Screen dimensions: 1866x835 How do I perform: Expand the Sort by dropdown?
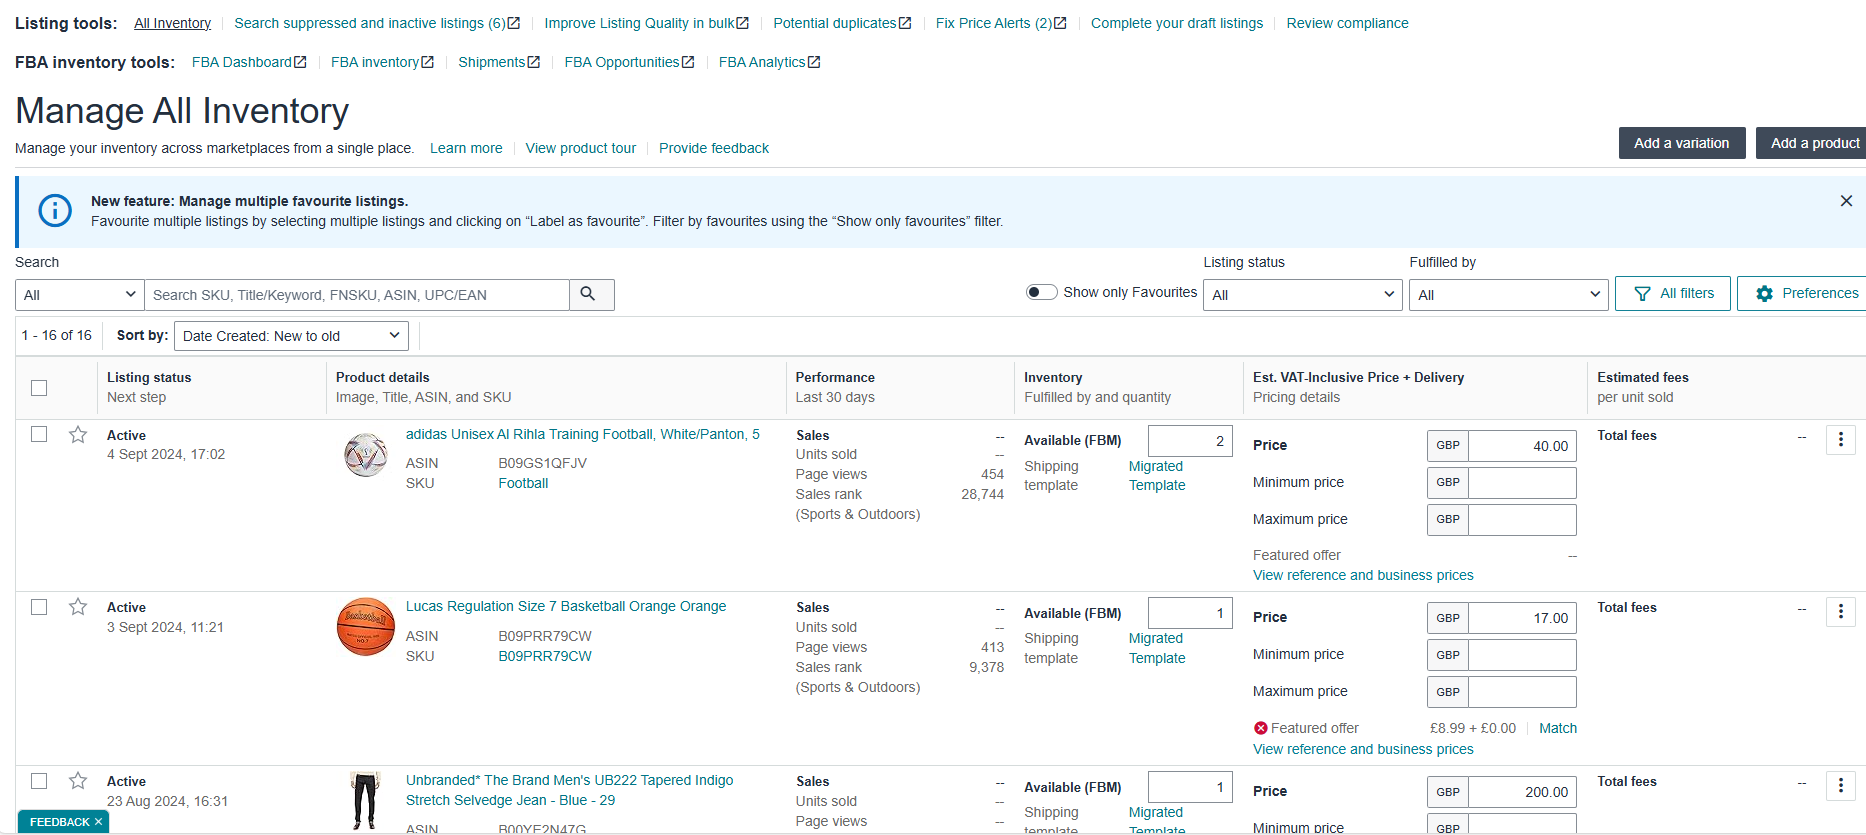(x=291, y=336)
